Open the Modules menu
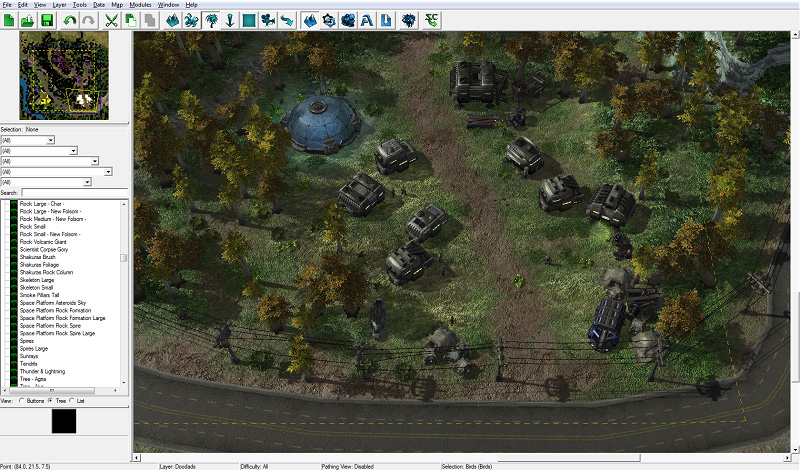The width and height of the screenshot is (800, 470). [x=140, y=5]
